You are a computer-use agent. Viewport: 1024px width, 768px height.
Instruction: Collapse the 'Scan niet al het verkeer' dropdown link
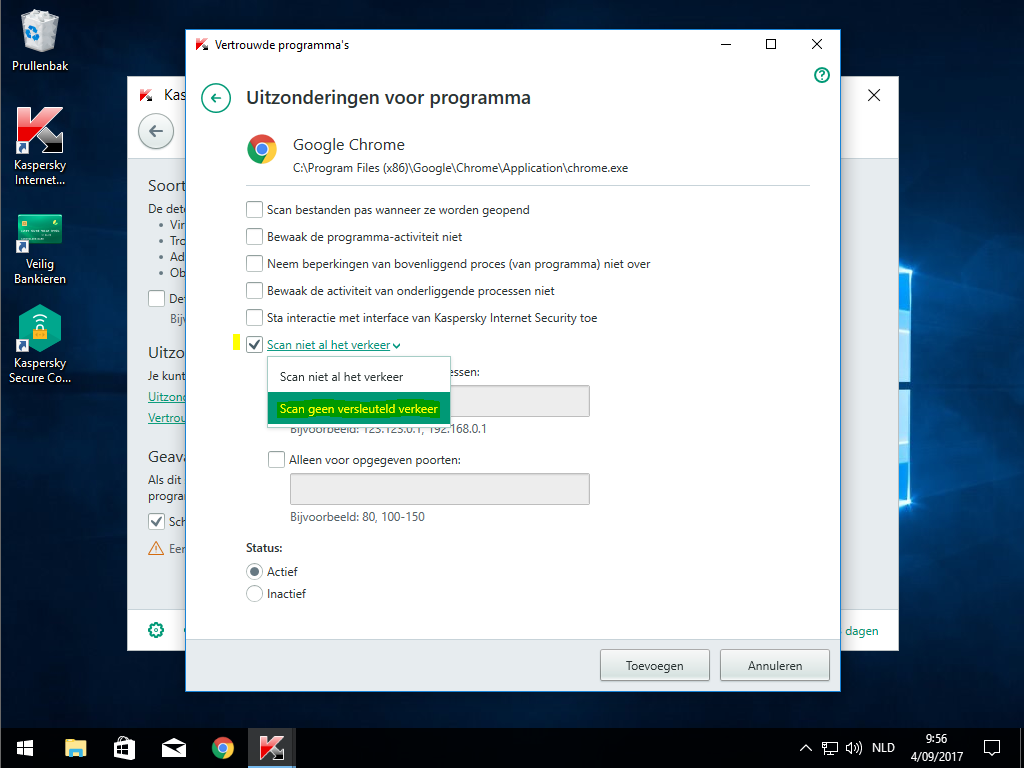333,345
